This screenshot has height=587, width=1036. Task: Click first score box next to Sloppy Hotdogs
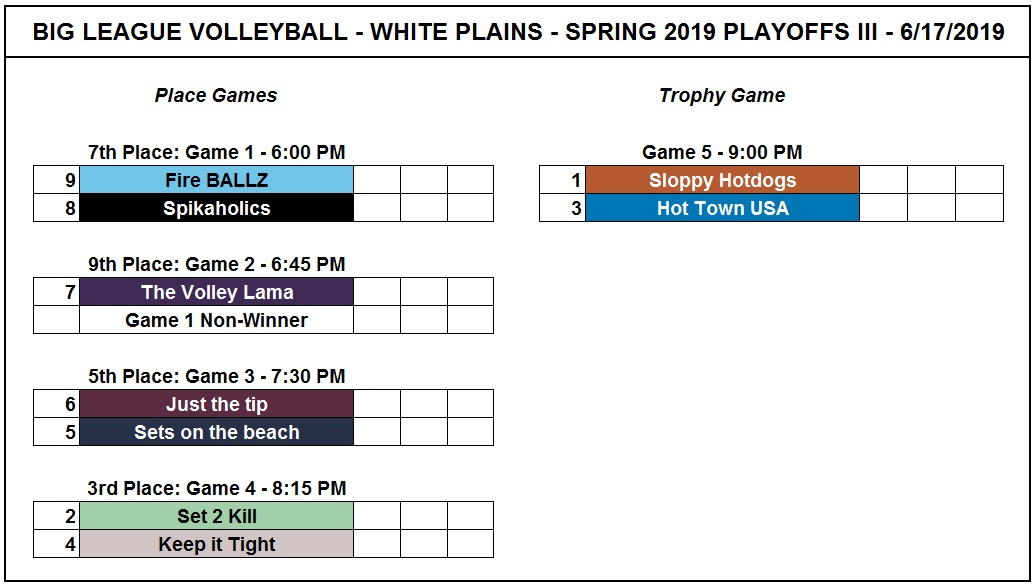883,180
